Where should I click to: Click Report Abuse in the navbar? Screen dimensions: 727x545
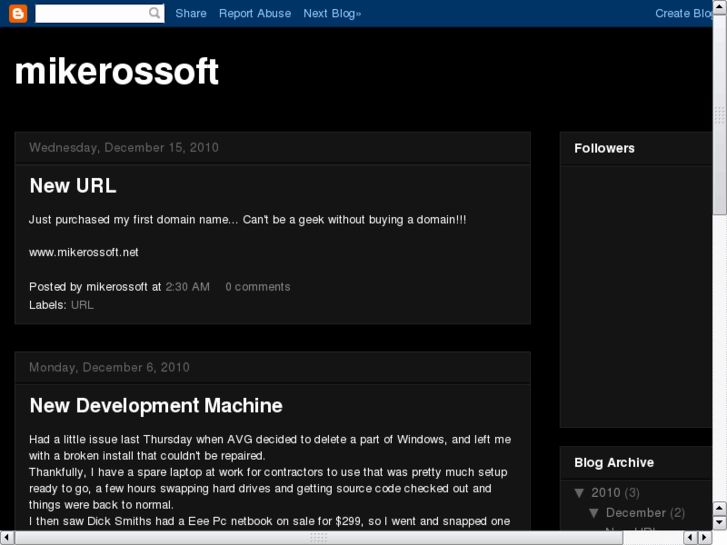click(x=255, y=13)
